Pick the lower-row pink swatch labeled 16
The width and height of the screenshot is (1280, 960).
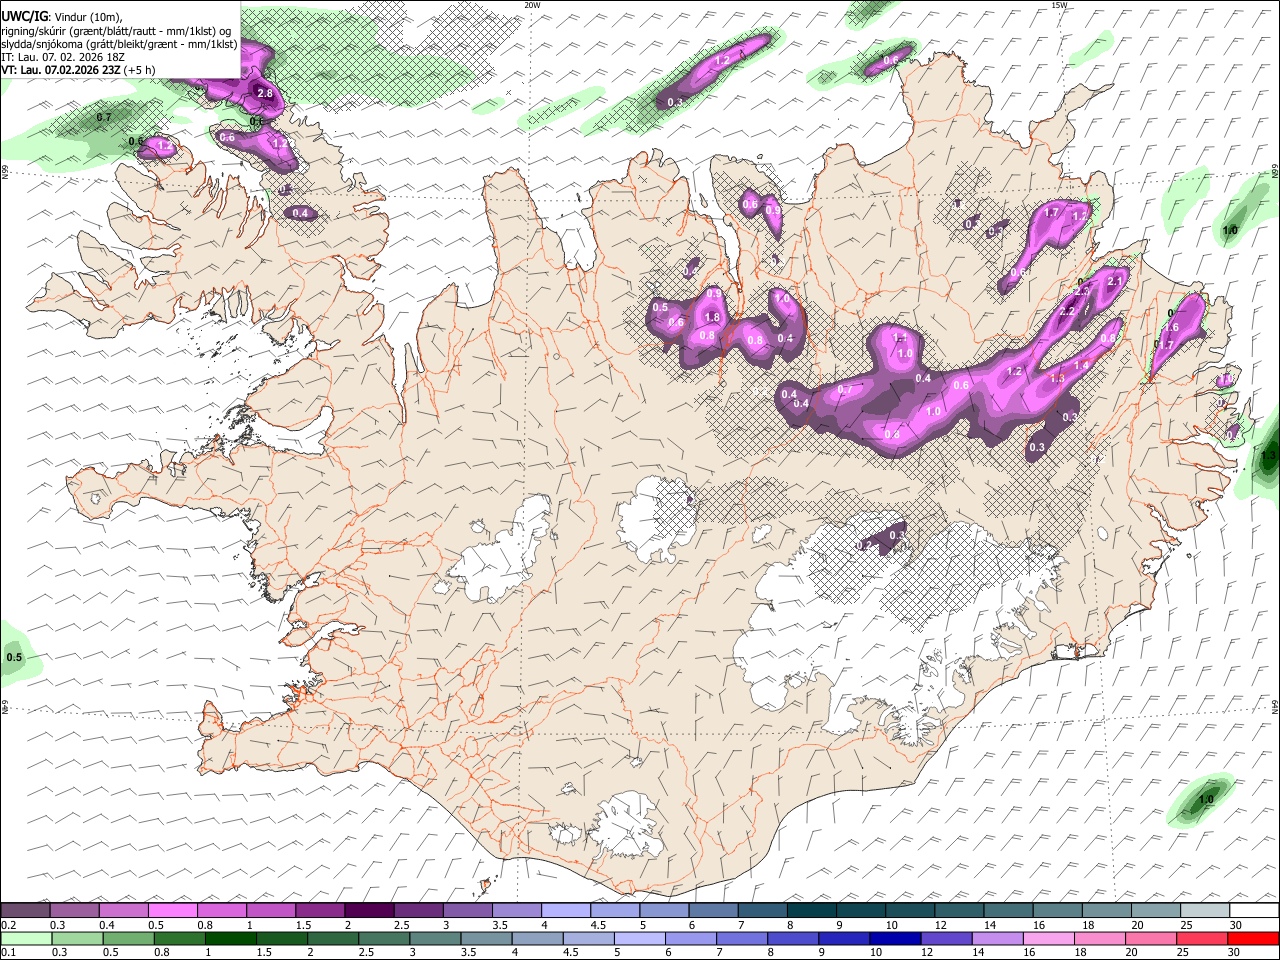coord(1049,938)
